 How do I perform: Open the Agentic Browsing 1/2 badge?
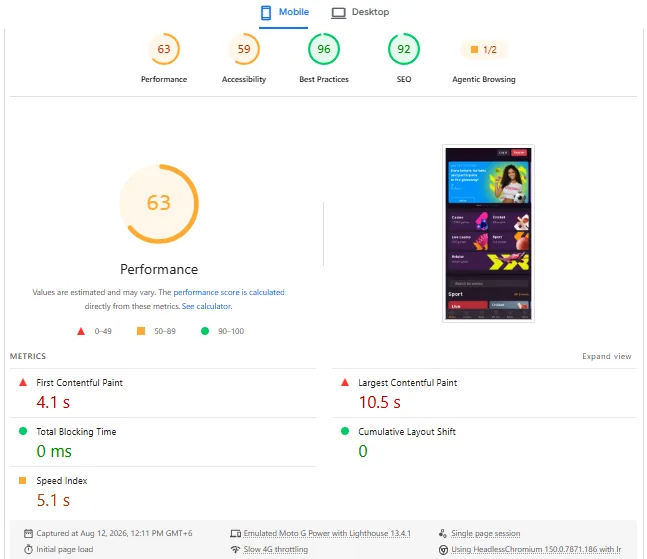pyautogui.click(x=484, y=50)
